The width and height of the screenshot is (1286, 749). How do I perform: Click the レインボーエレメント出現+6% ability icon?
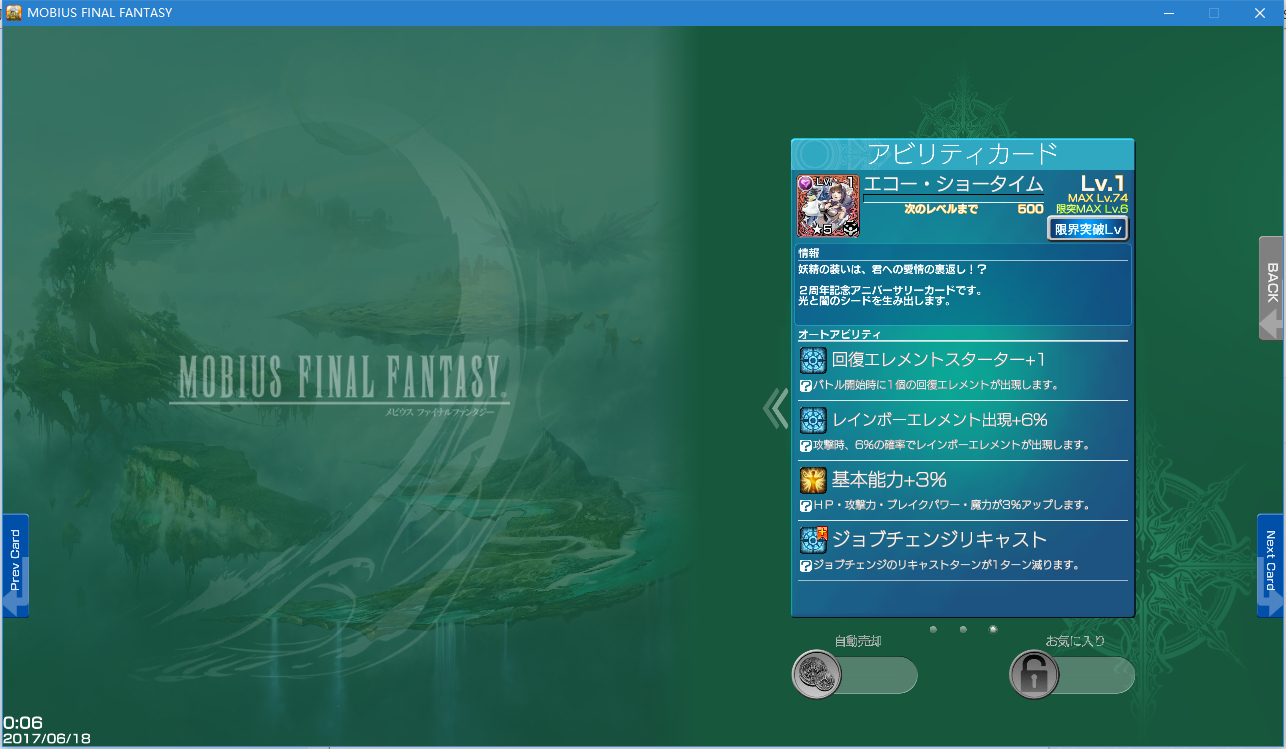click(x=813, y=420)
